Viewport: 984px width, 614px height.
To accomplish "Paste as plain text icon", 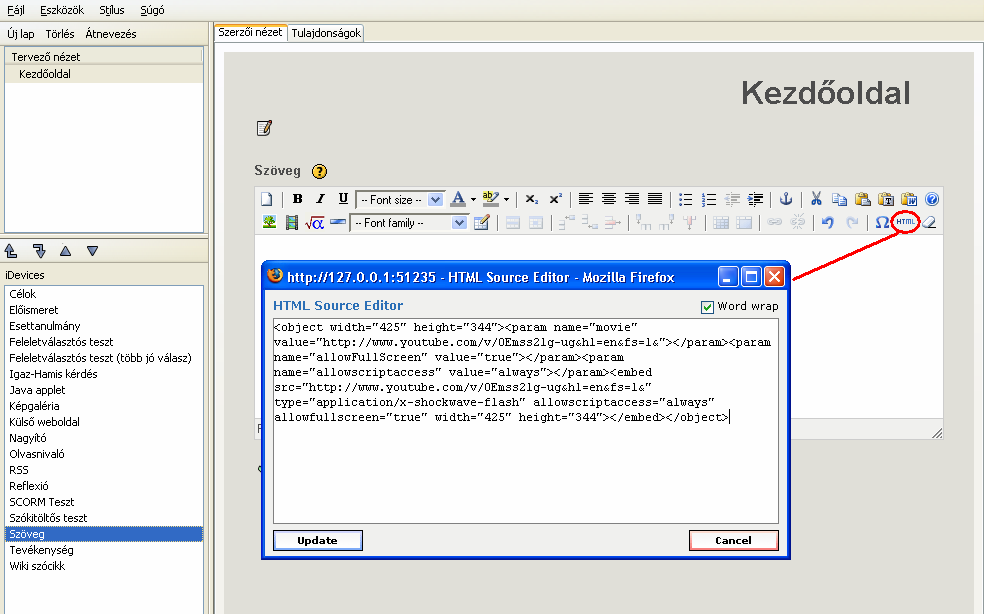I will 885,199.
